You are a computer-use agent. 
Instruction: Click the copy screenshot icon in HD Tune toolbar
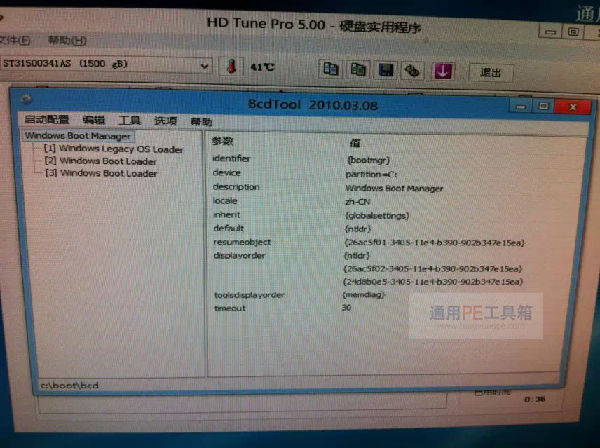358,70
